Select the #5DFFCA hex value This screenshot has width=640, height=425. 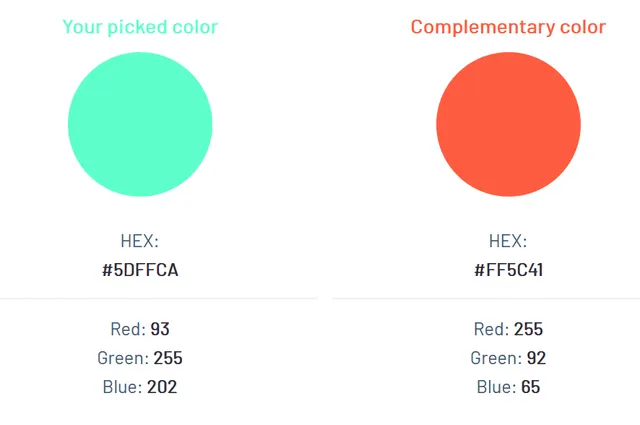140,270
